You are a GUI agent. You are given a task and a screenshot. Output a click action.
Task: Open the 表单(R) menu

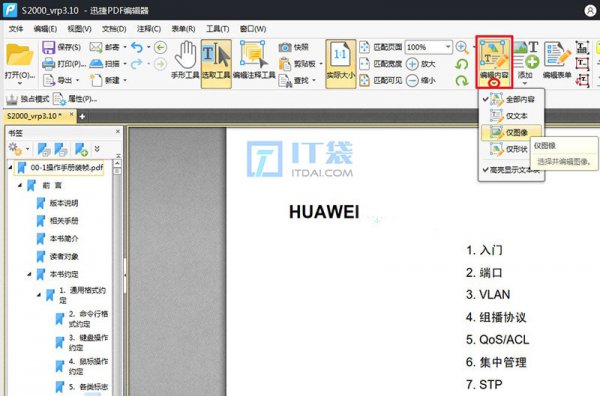click(x=183, y=29)
